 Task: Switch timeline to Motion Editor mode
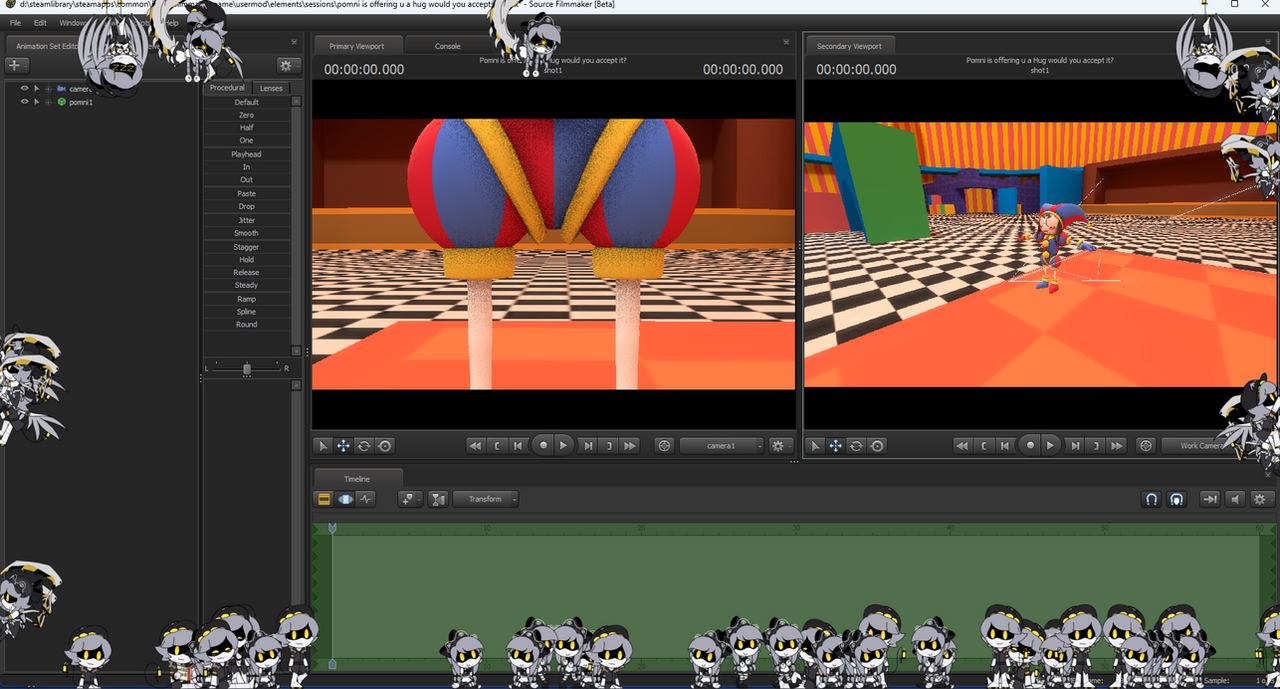point(345,499)
